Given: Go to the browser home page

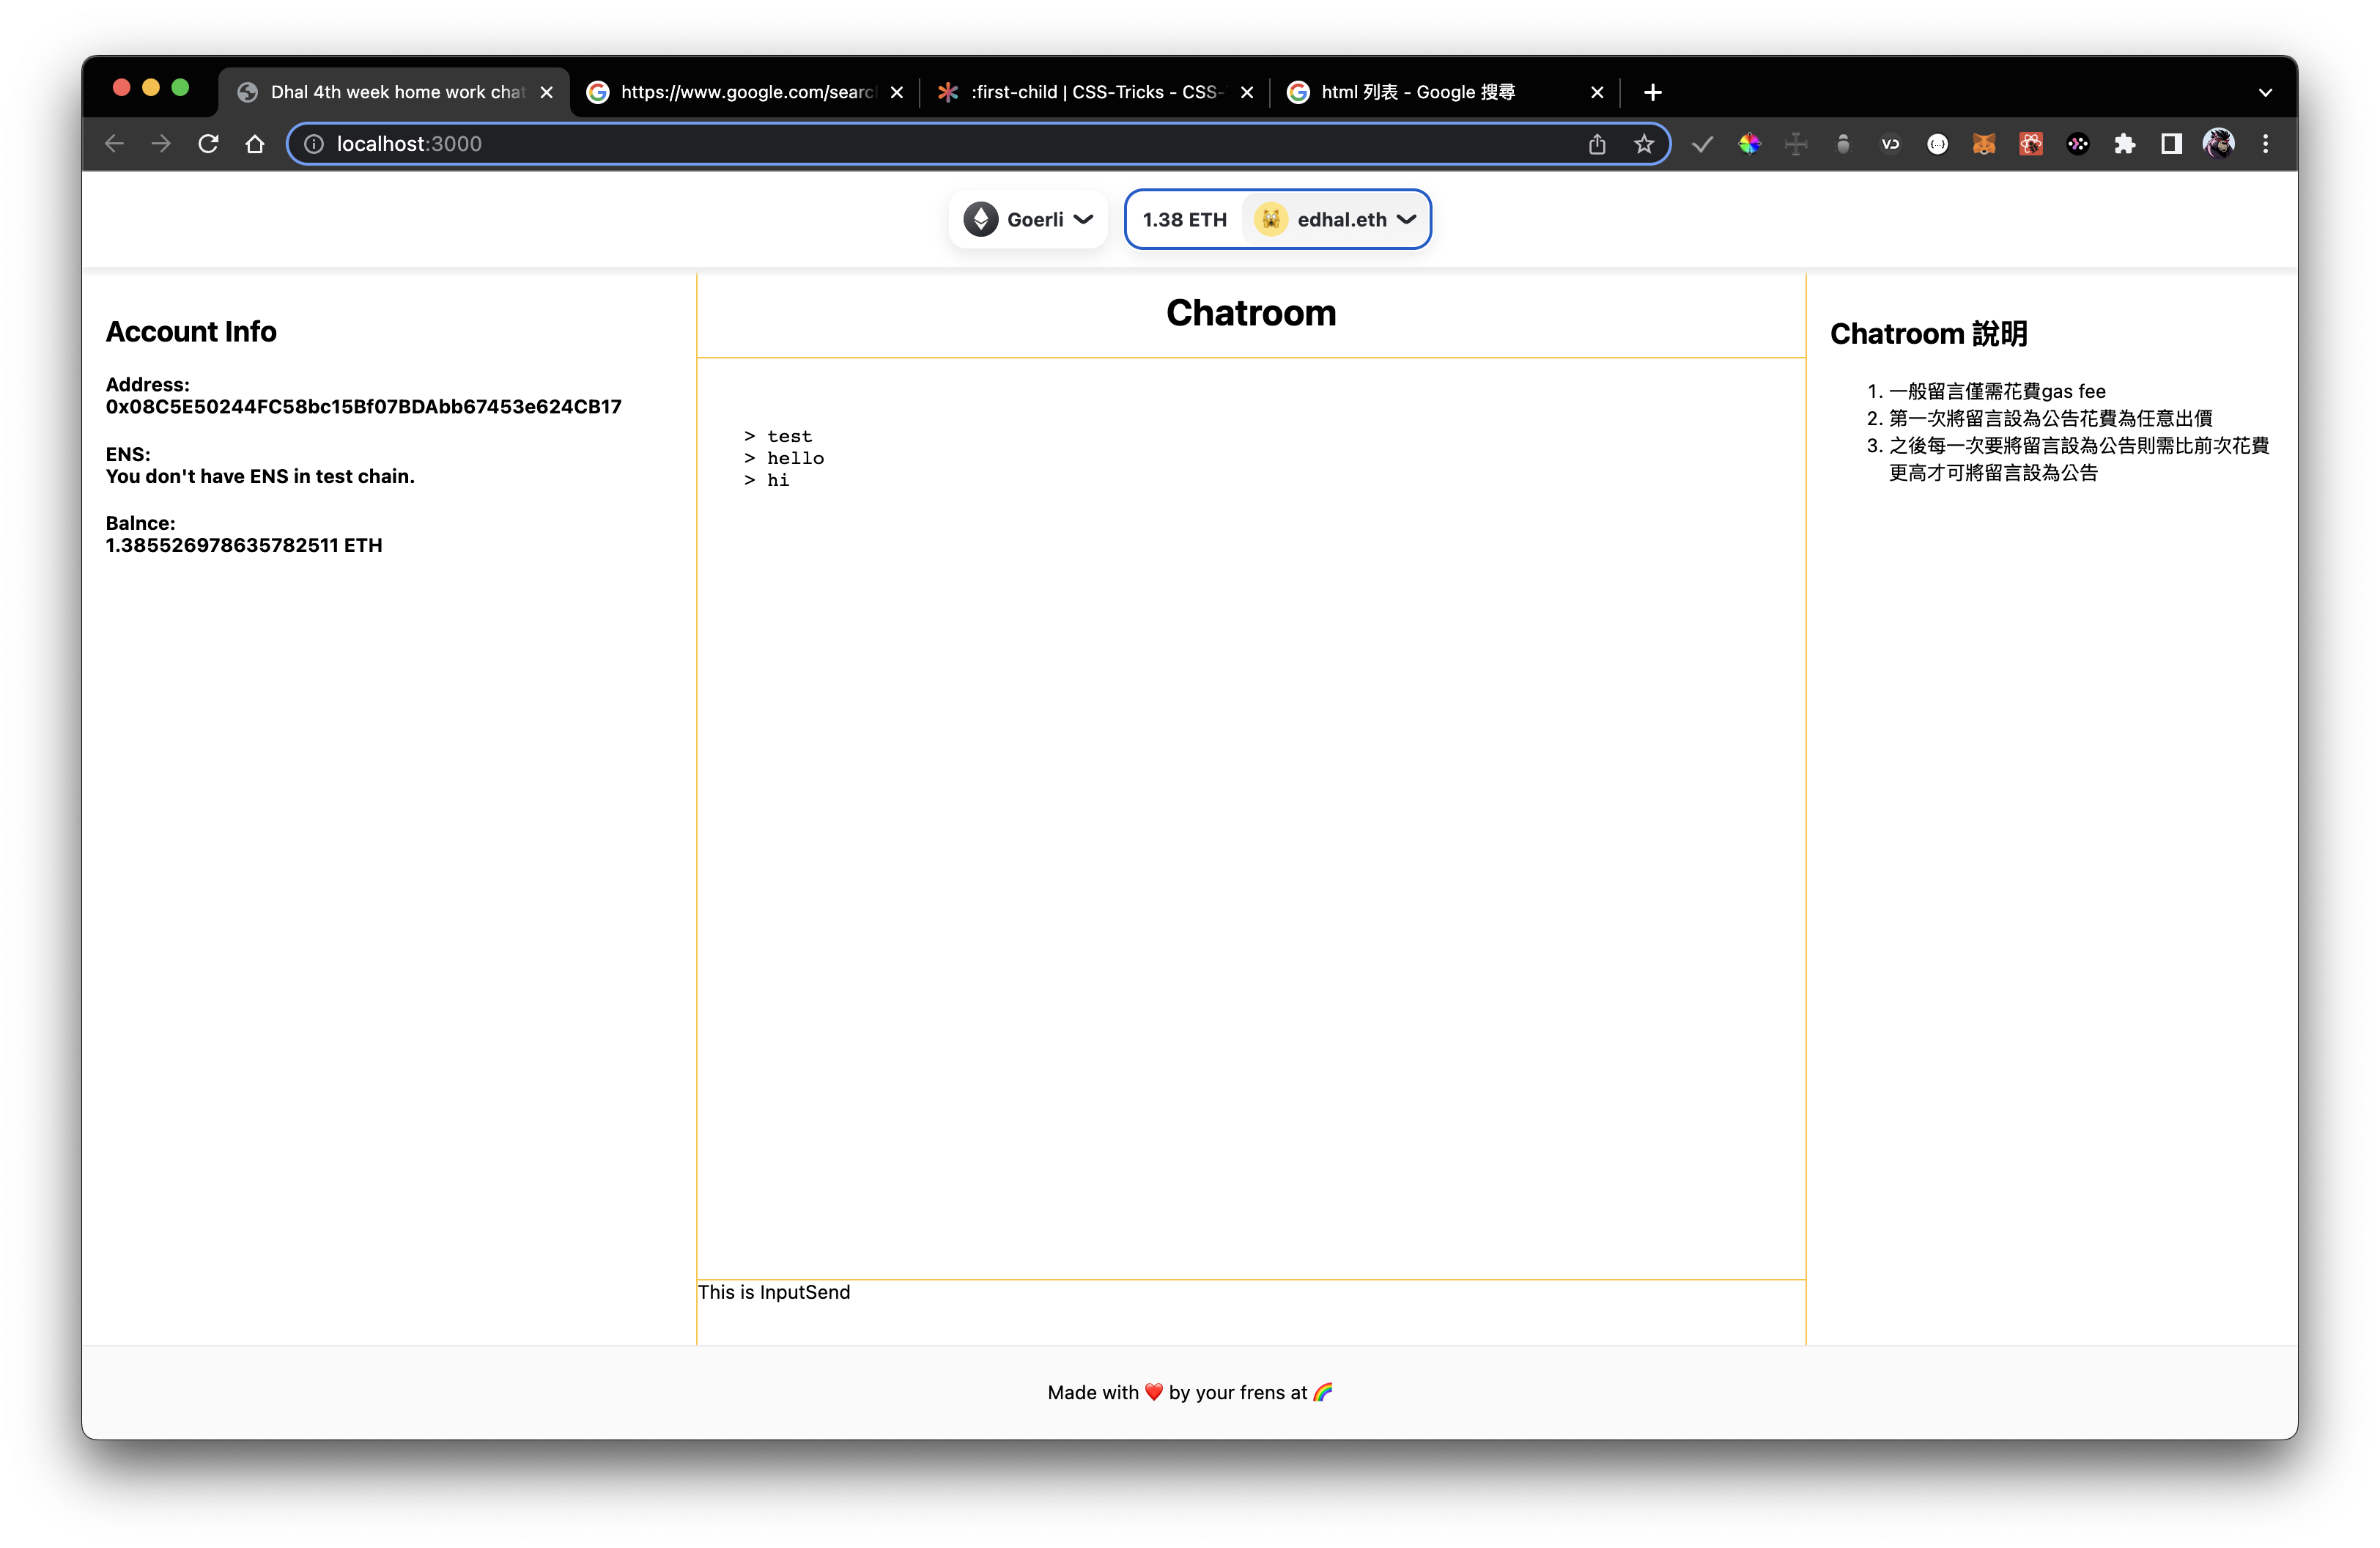Looking at the screenshot, I should (x=255, y=144).
